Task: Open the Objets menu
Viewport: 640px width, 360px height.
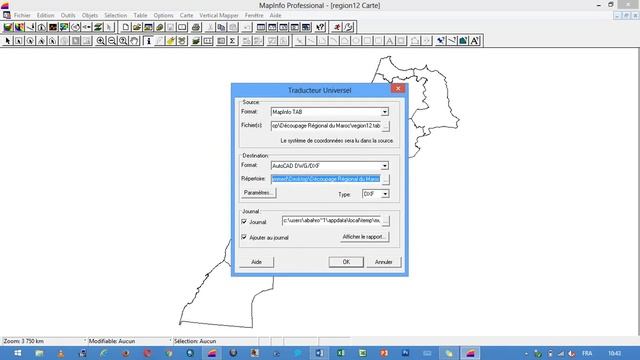Action: pyautogui.click(x=90, y=15)
